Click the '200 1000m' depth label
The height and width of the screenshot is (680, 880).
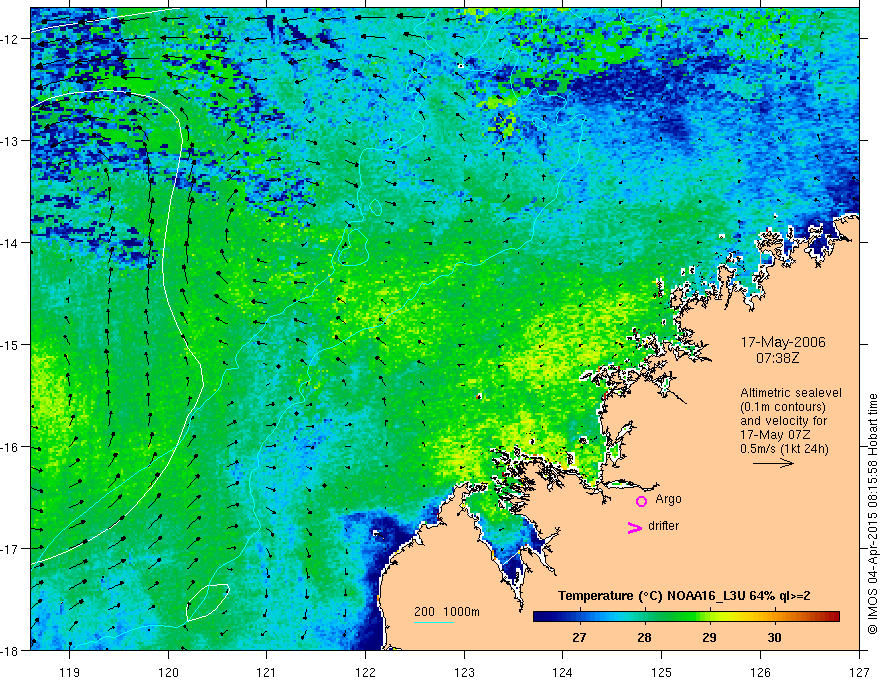click(447, 612)
